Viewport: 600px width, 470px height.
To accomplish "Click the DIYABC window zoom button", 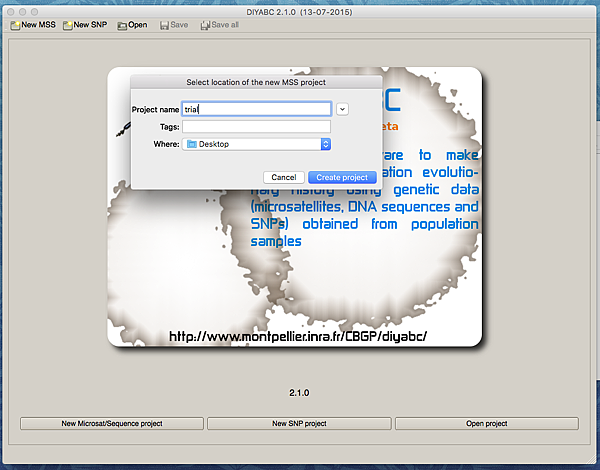I will pyautogui.click(x=34, y=12).
